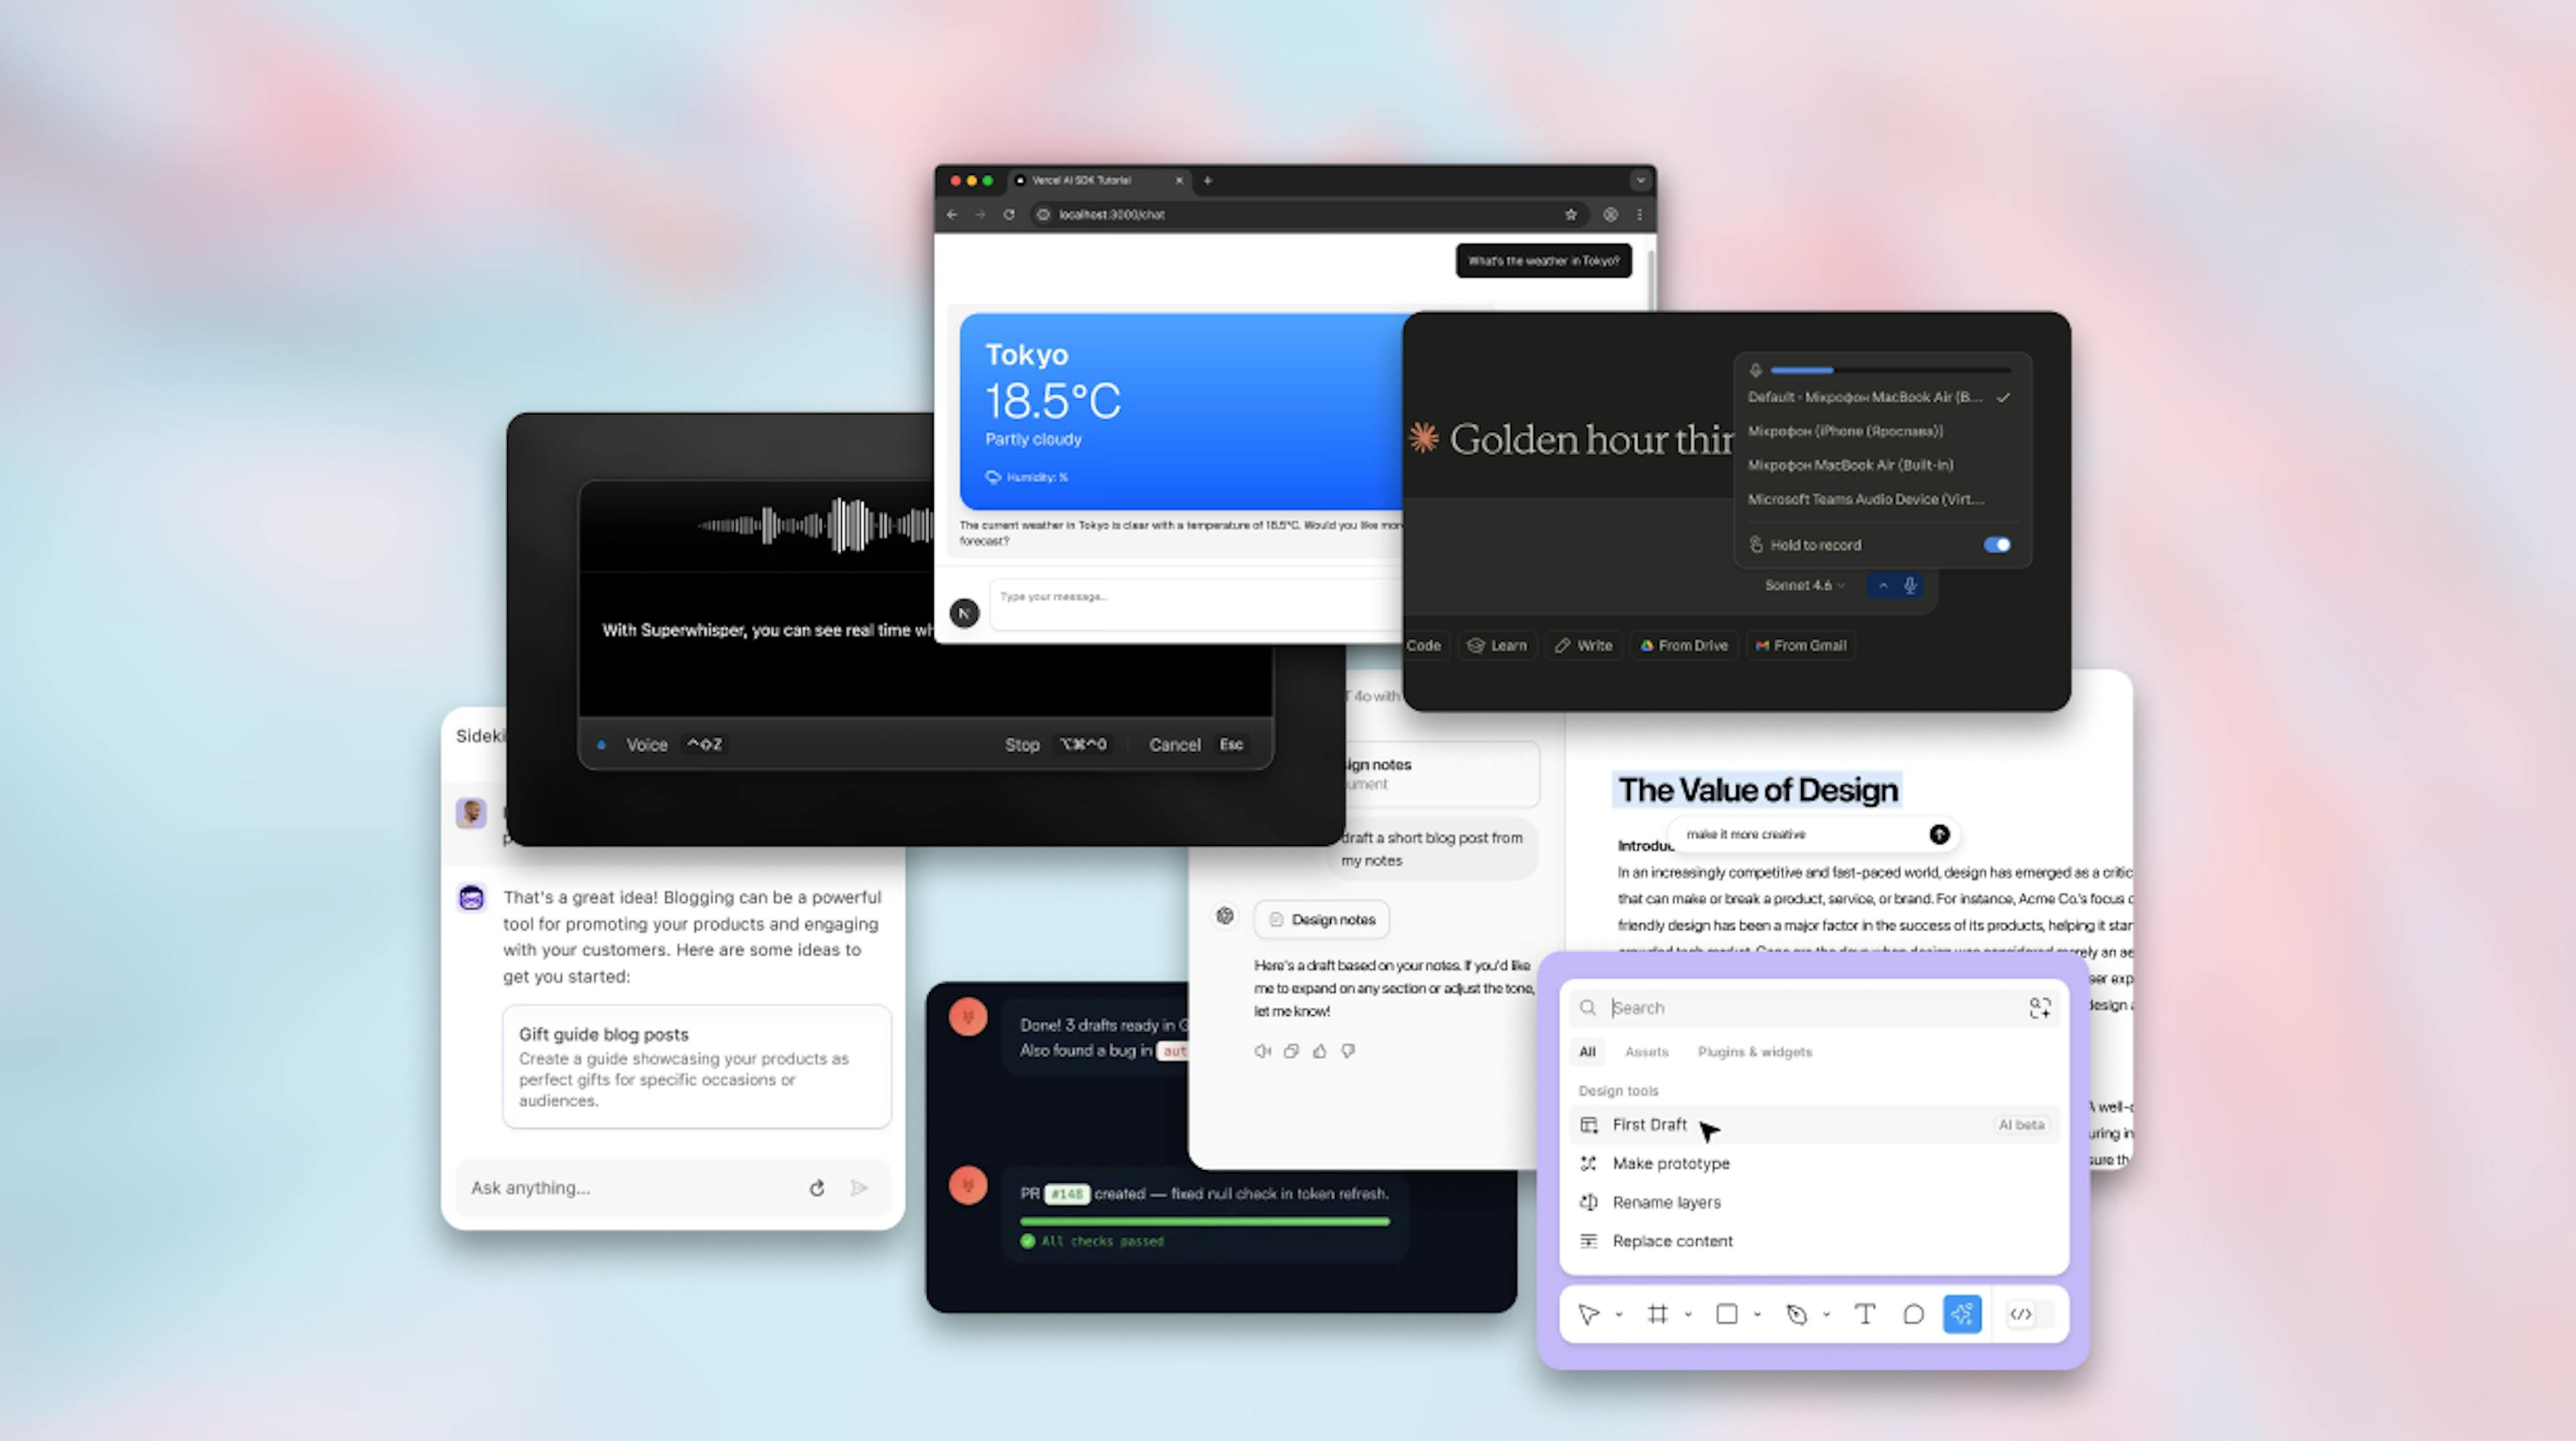
Task: Click the browser extension icon beside the star
Action: [1611, 215]
